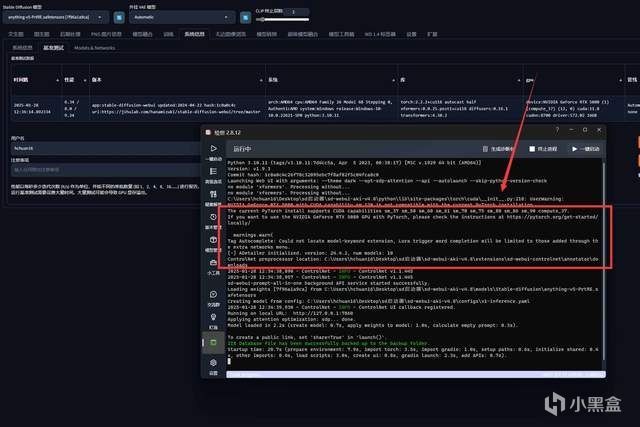This screenshot has height=427, width=640.
Task: Open the training (训练) tab
Action: [169, 34]
